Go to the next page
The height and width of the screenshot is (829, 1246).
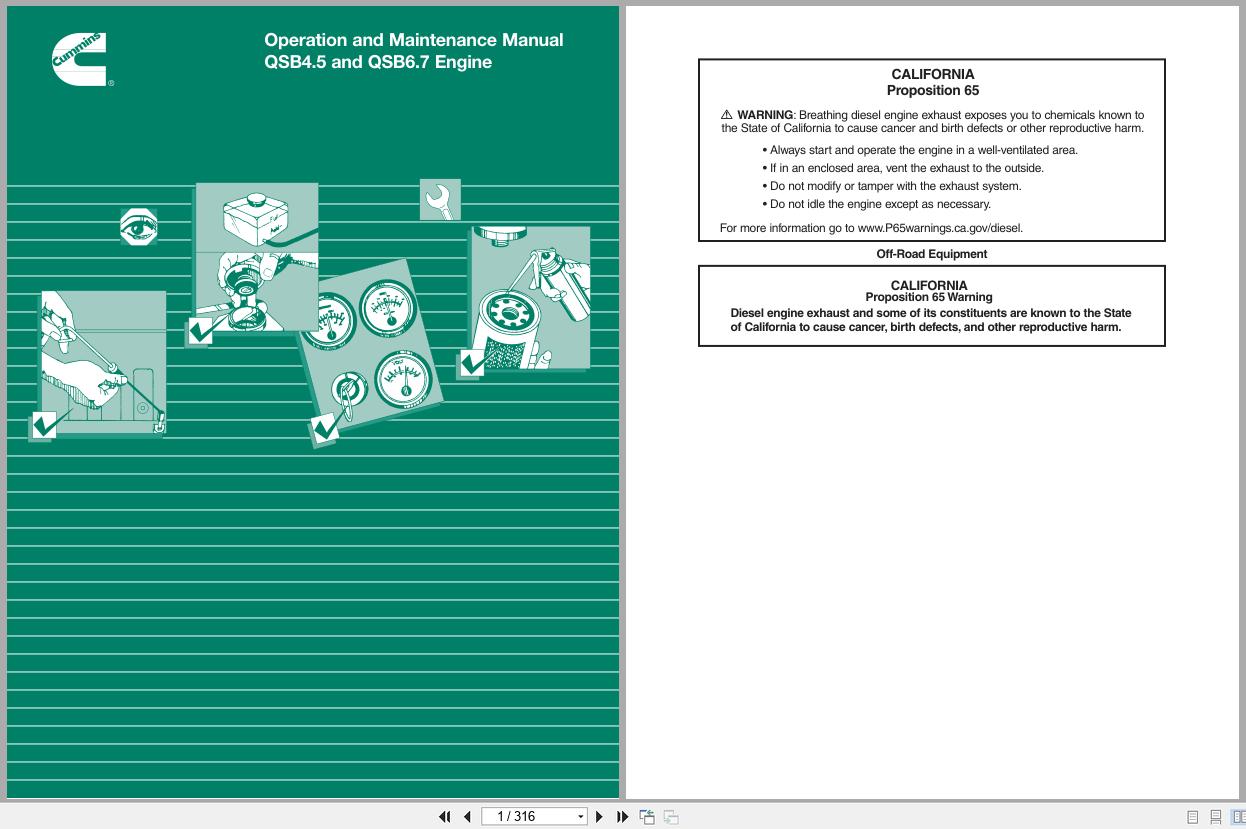(x=599, y=817)
